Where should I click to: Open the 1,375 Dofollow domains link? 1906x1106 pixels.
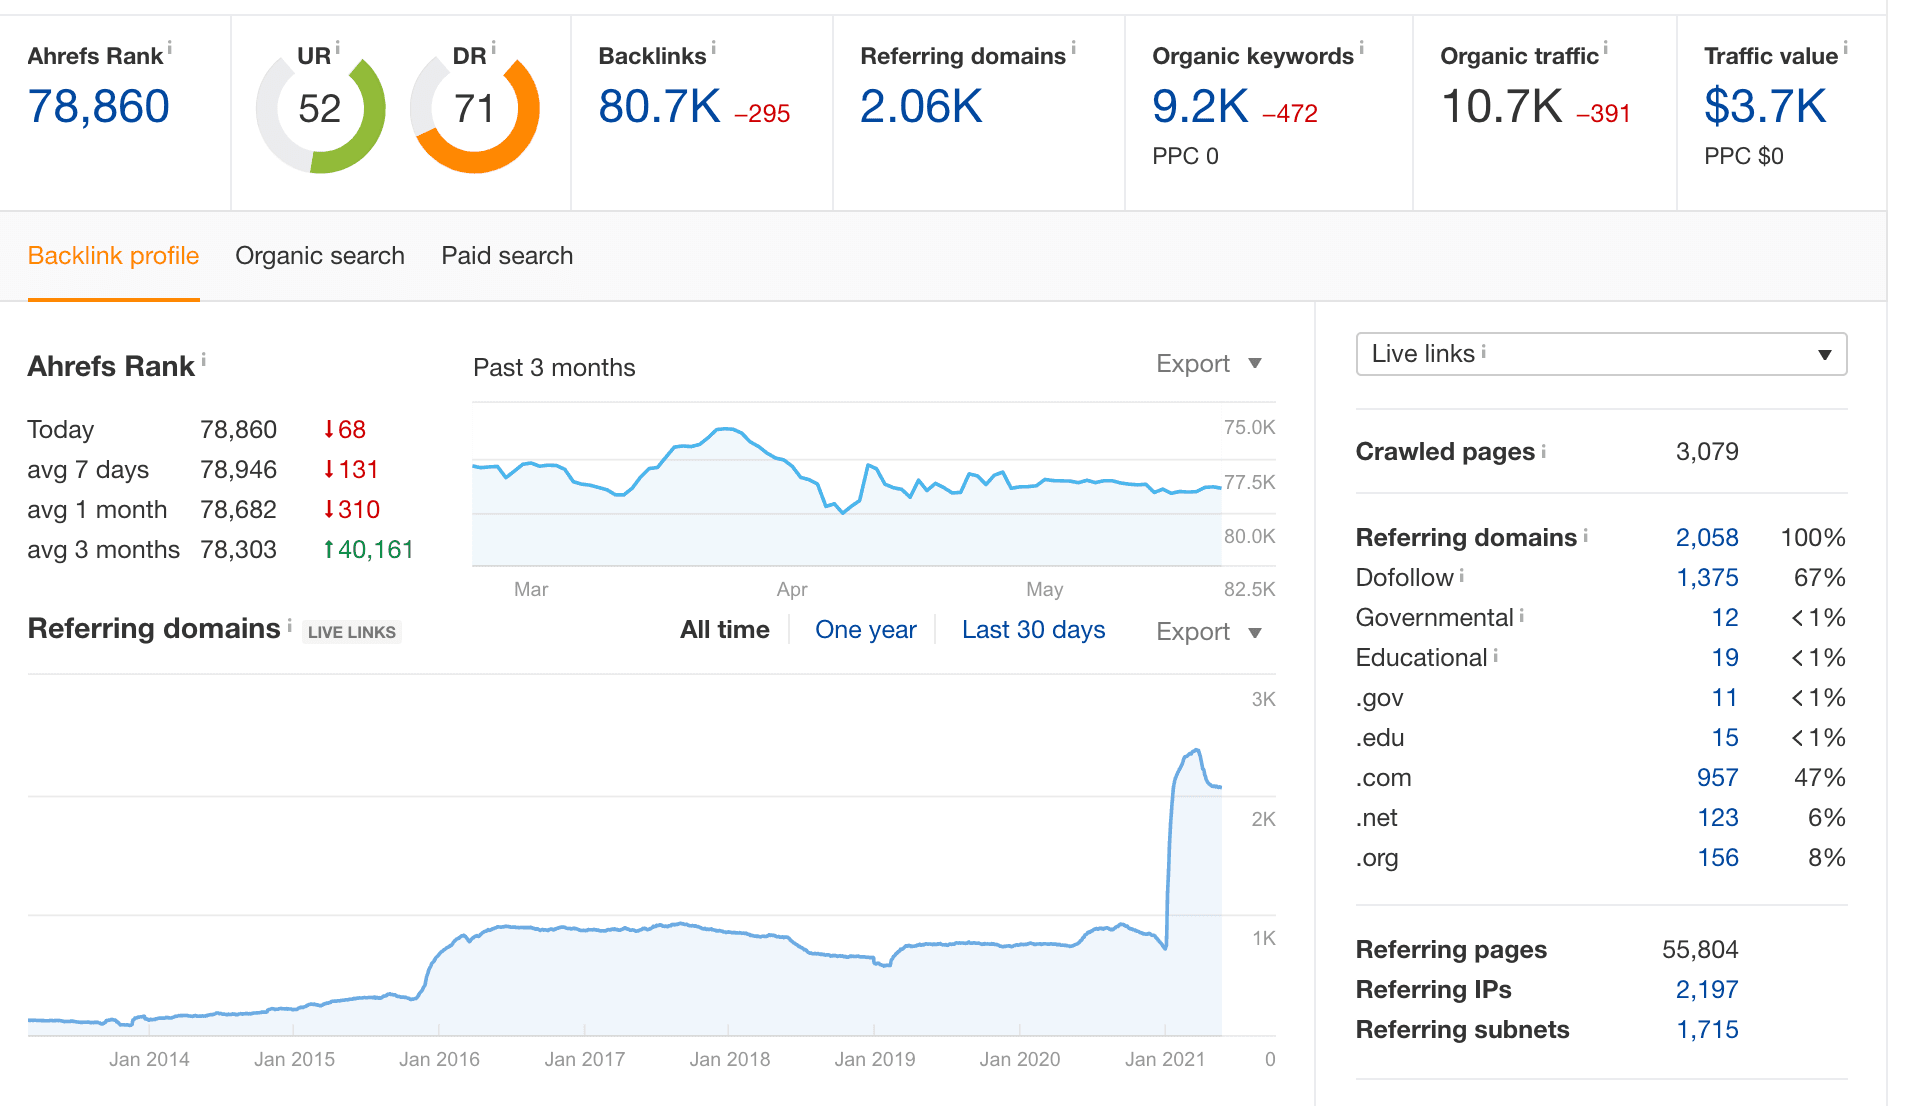[x=1707, y=578]
